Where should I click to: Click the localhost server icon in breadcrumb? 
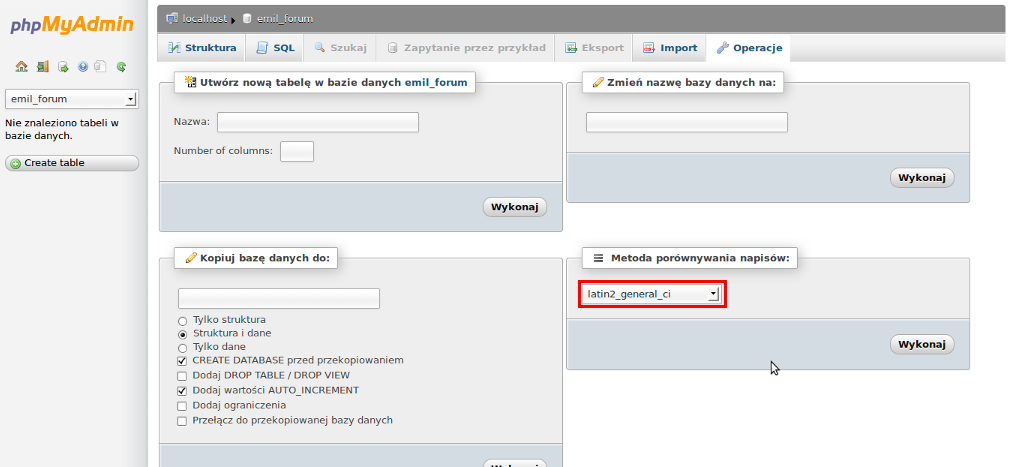click(x=172, y=19)
